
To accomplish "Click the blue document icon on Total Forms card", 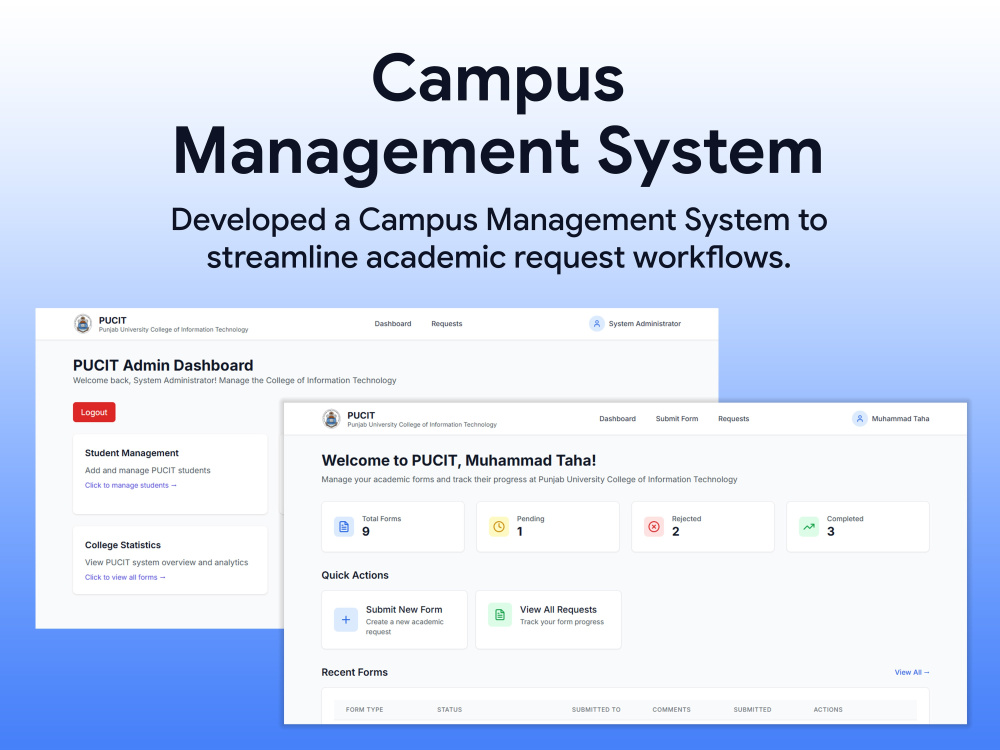I will pos(344,527).
